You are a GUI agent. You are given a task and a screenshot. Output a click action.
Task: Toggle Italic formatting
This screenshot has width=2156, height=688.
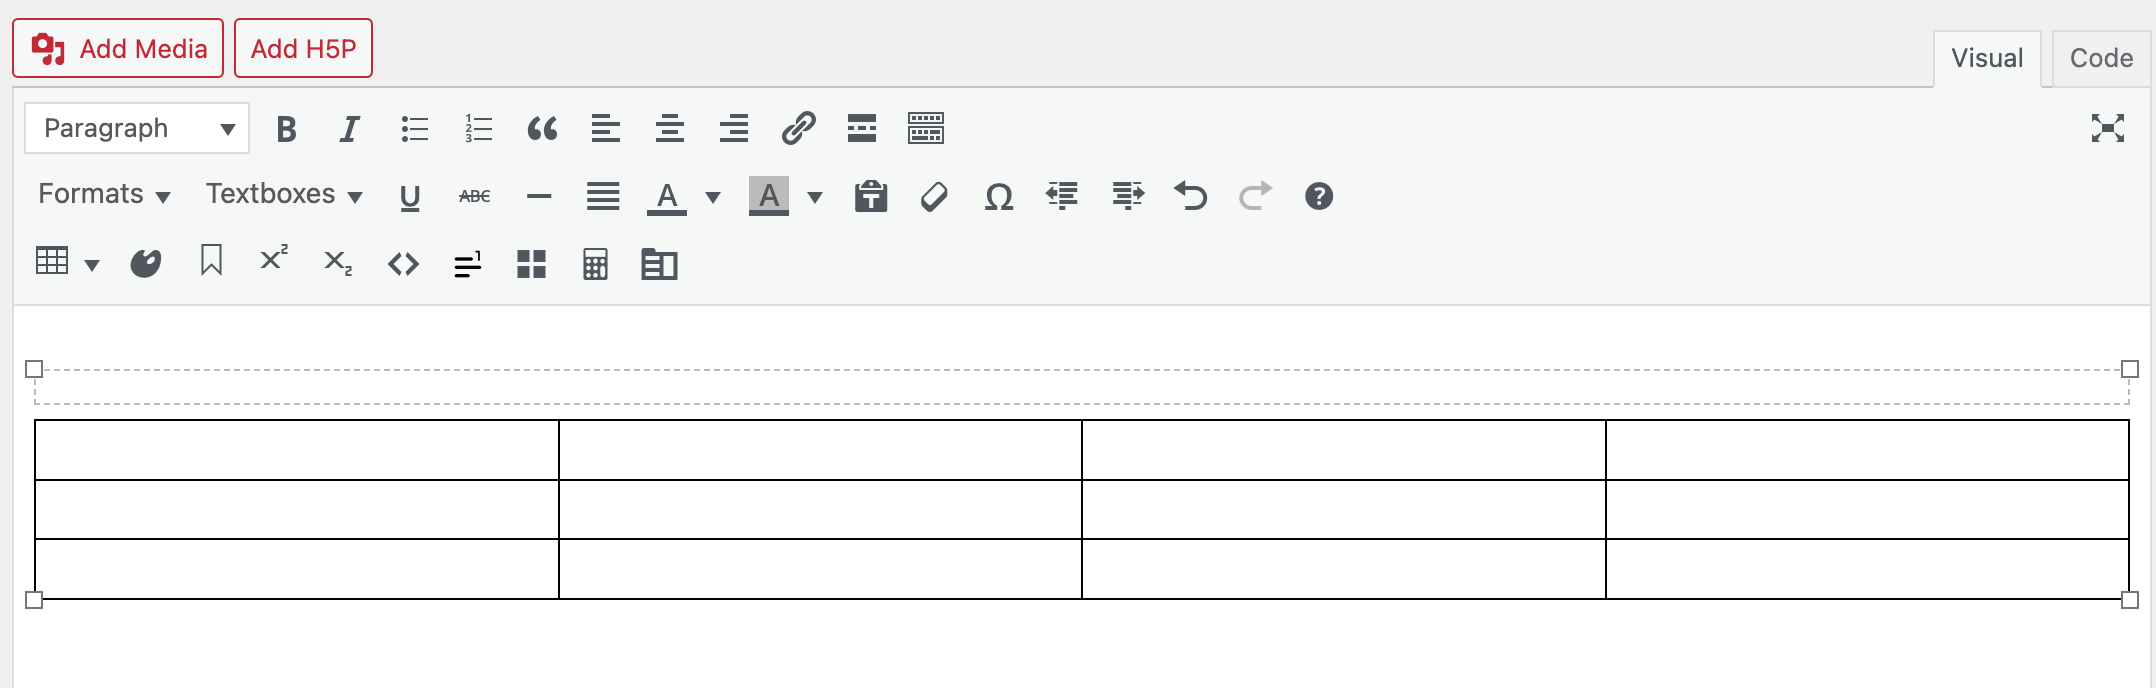click(x=349, y=129)
